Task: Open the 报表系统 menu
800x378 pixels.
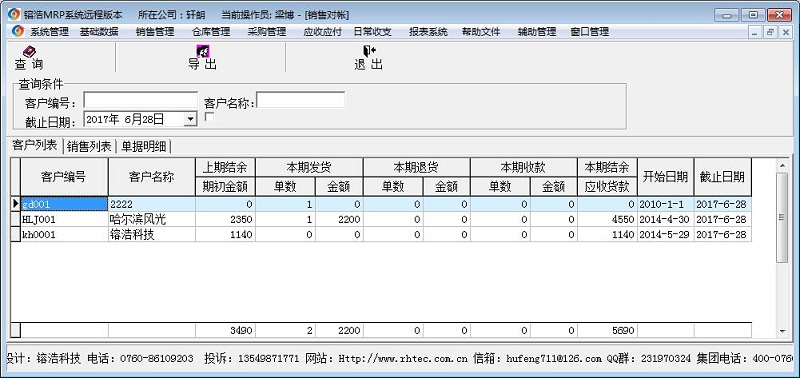Action: [x=429, y=32]
